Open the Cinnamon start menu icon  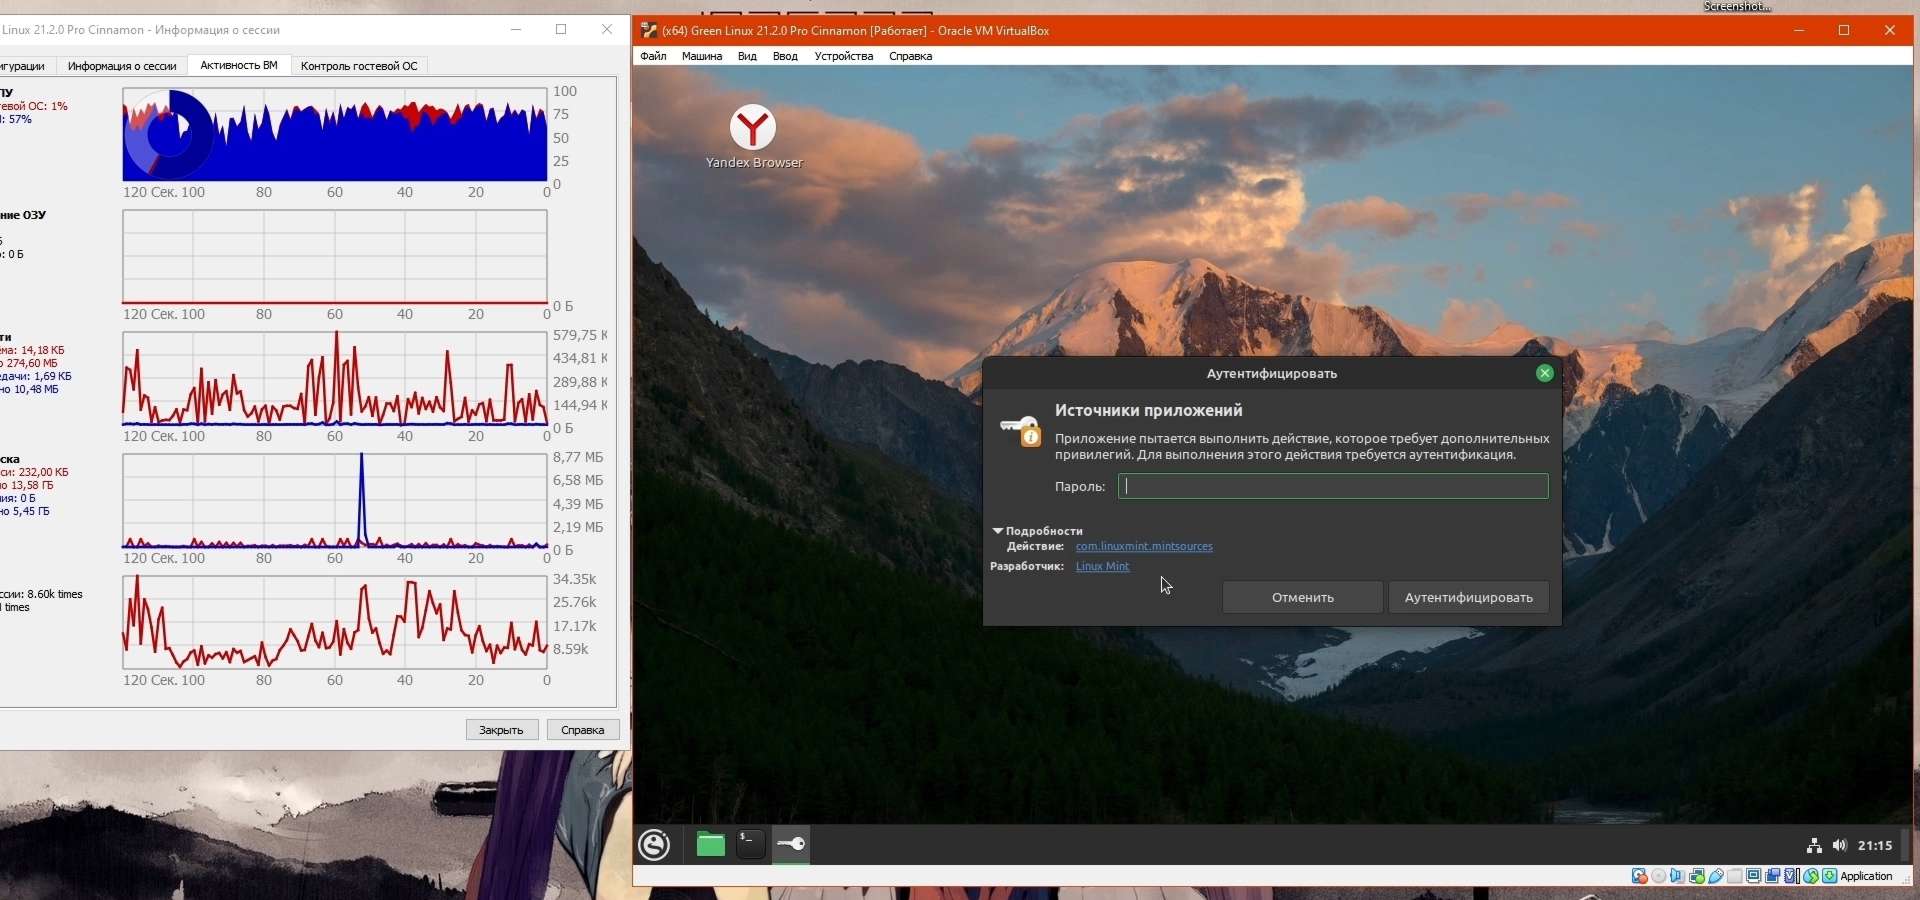655,845
